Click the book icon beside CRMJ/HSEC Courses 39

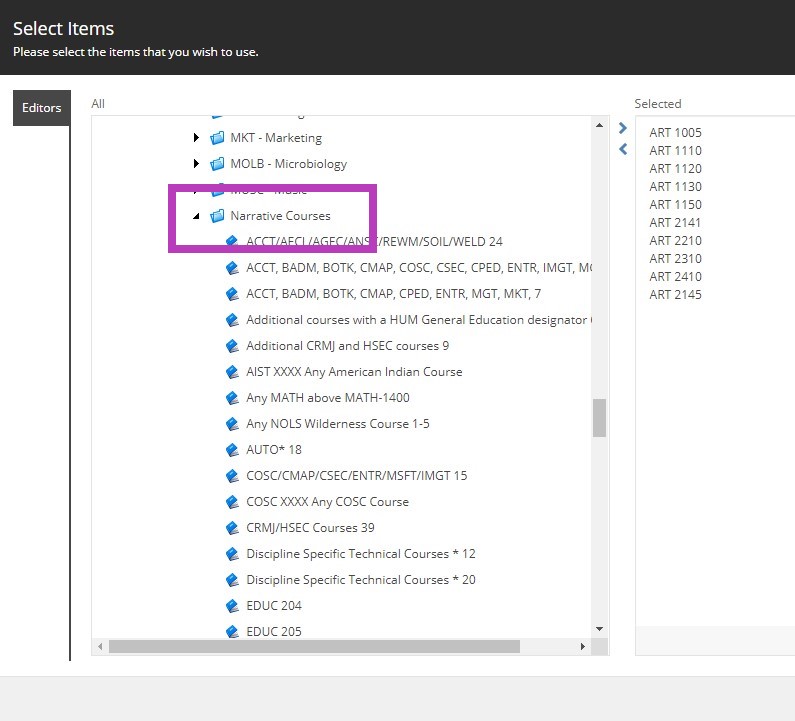(x=233, y=528)
